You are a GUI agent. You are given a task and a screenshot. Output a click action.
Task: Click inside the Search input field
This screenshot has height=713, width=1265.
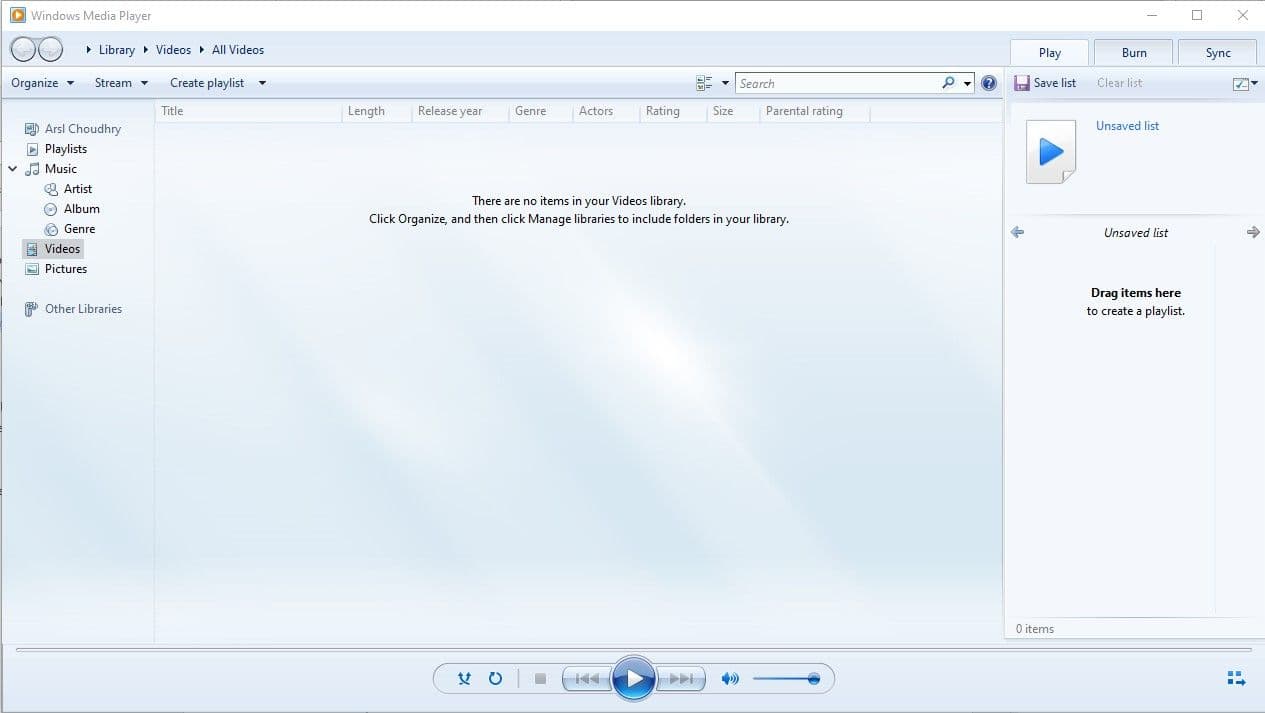click(837, 83)
